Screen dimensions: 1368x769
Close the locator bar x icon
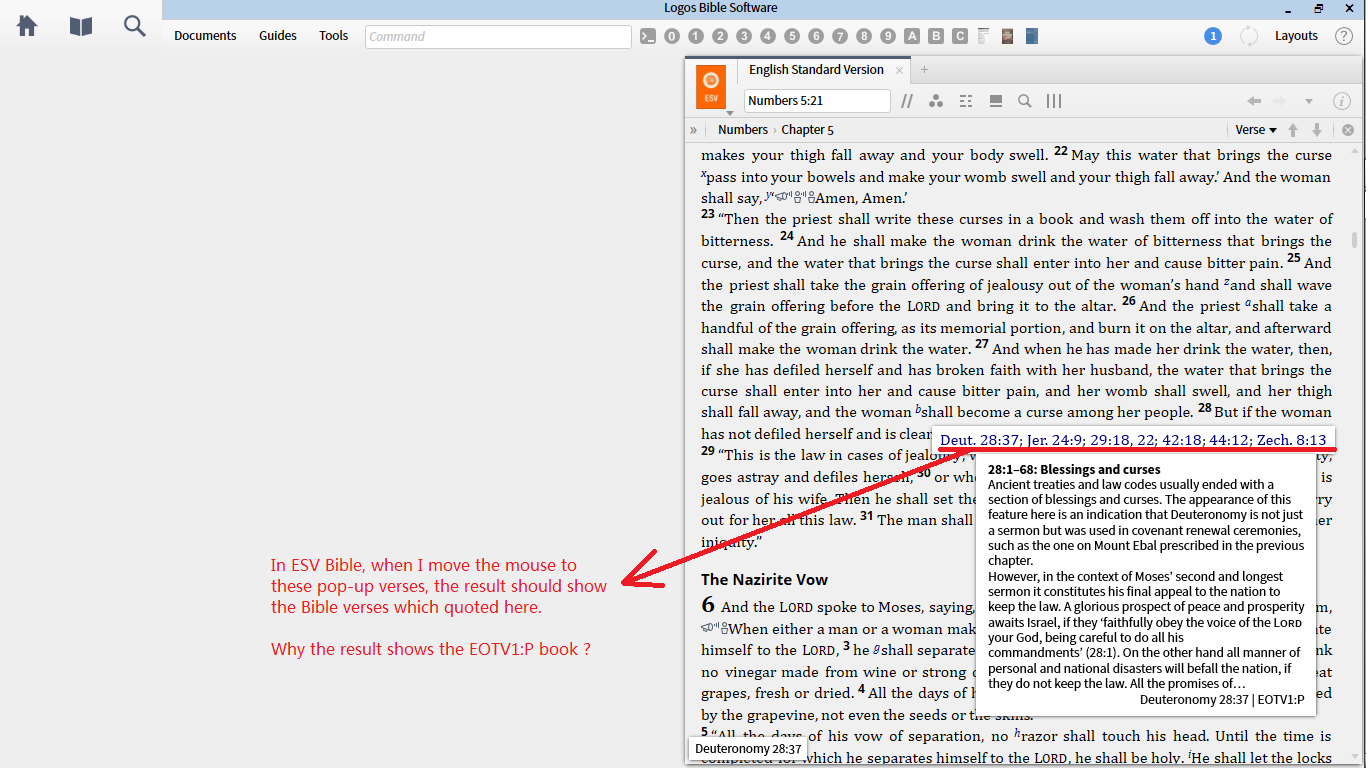tap(1348, 130)
